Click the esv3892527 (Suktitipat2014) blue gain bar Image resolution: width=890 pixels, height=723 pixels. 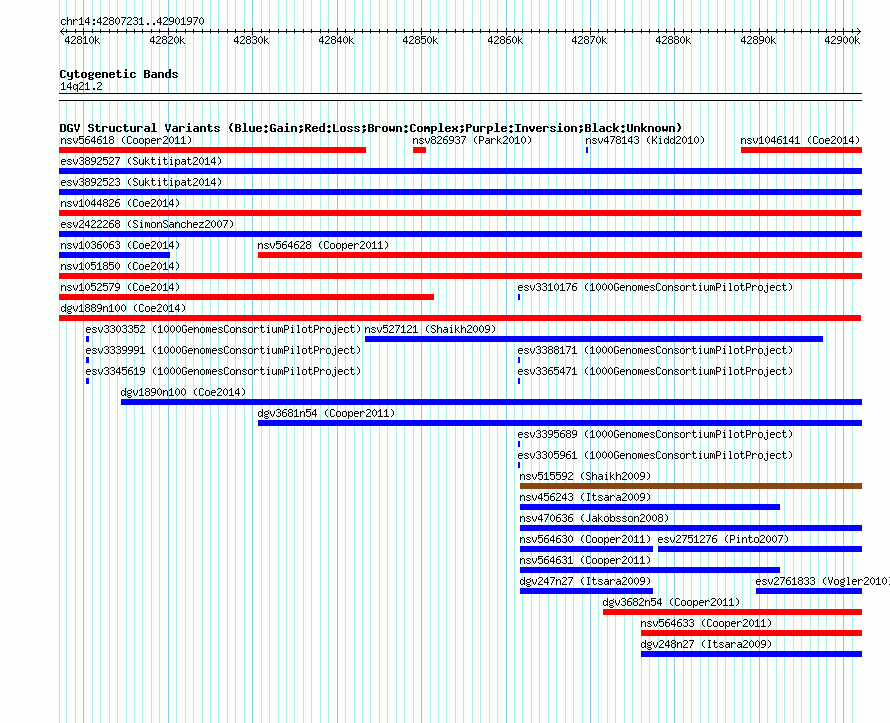[x=460, y=171]
